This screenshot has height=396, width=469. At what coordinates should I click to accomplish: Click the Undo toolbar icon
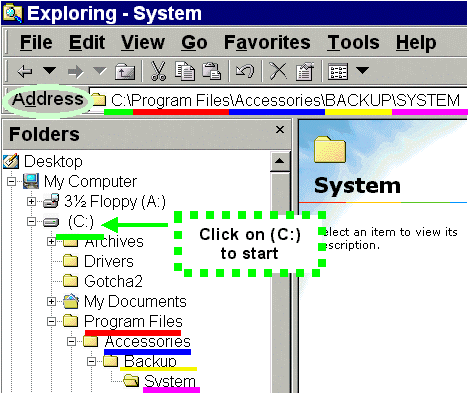[x=245, y=71]
